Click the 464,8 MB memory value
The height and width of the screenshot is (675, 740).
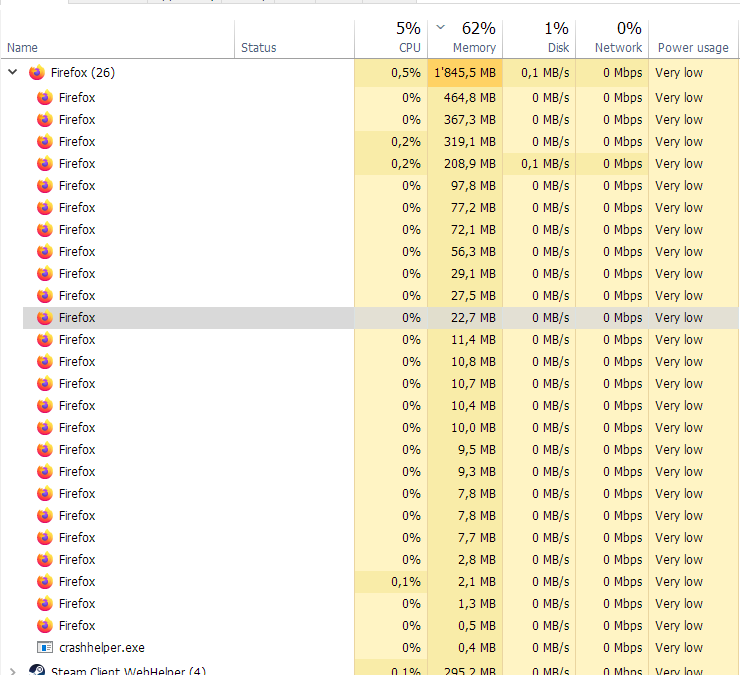pos(470,98)
